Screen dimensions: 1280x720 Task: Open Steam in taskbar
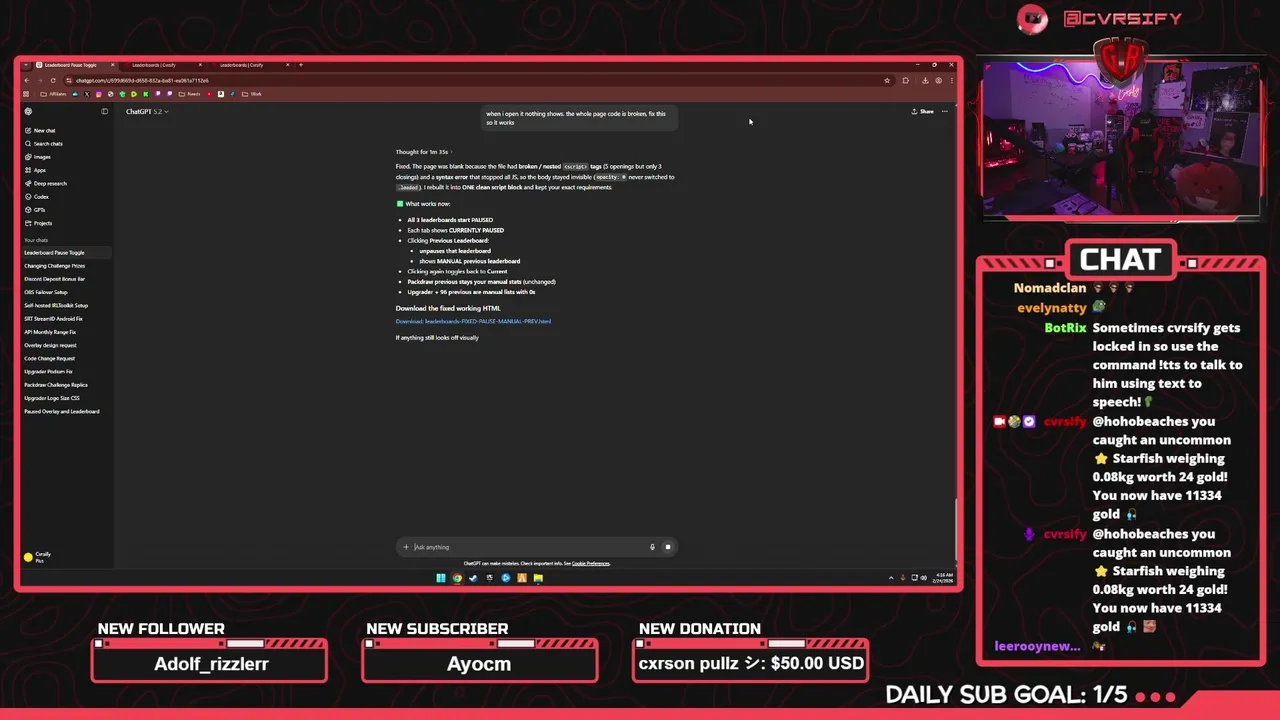[473, 578]
